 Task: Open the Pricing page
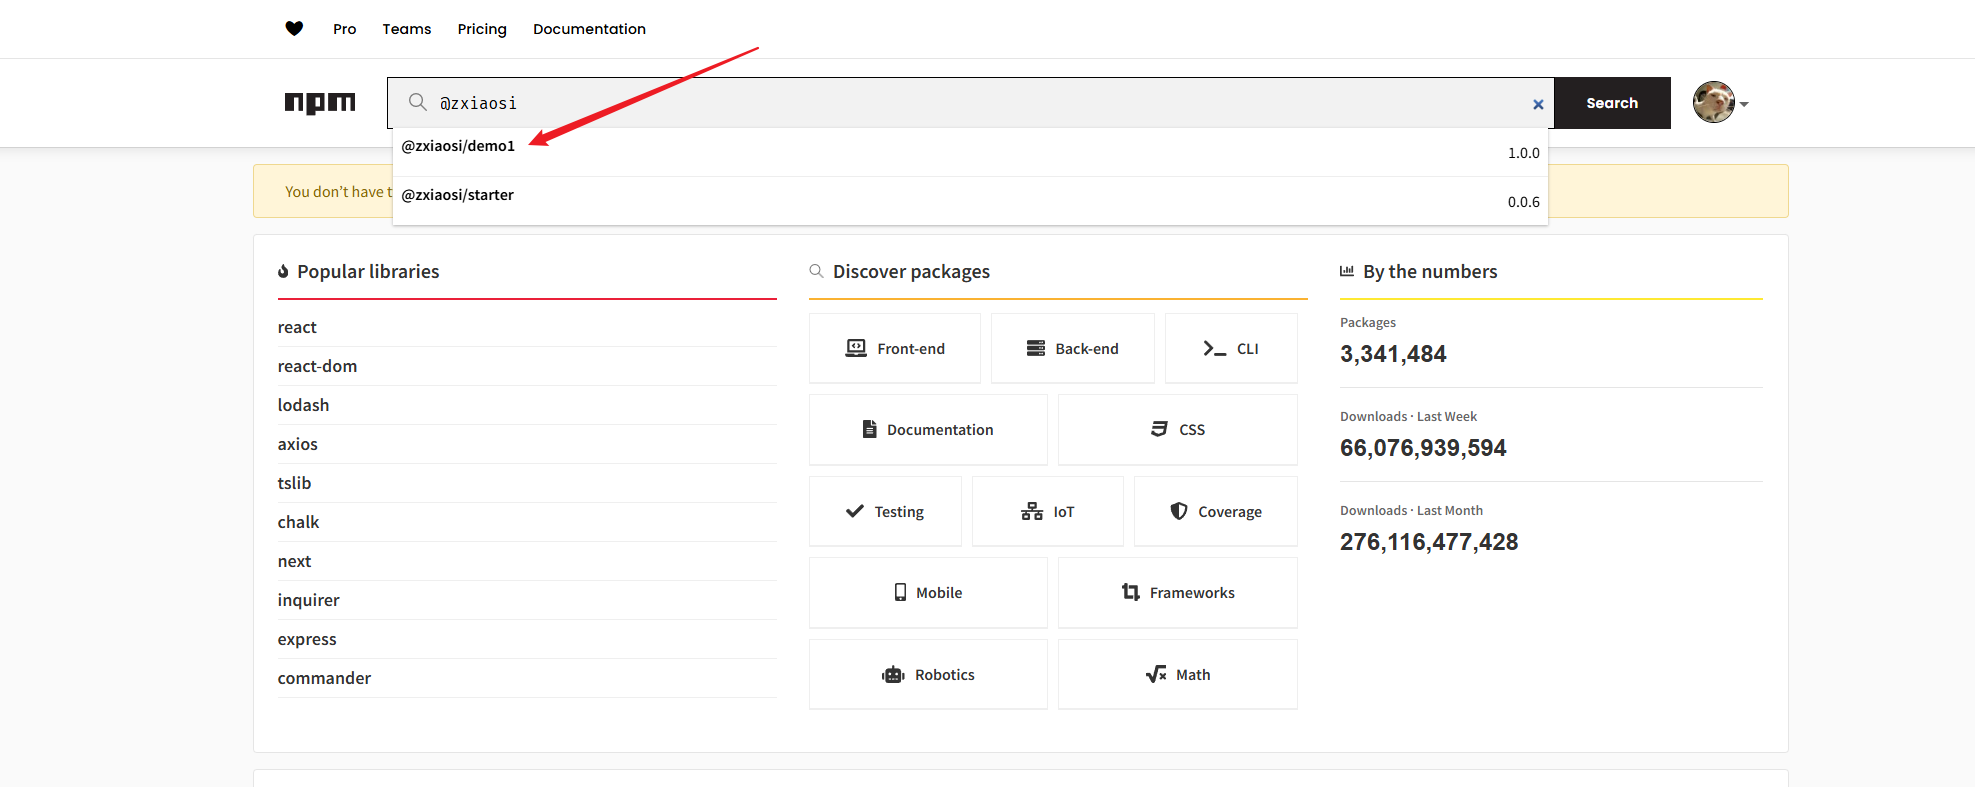pyautogui.click(x=482, y=29)
